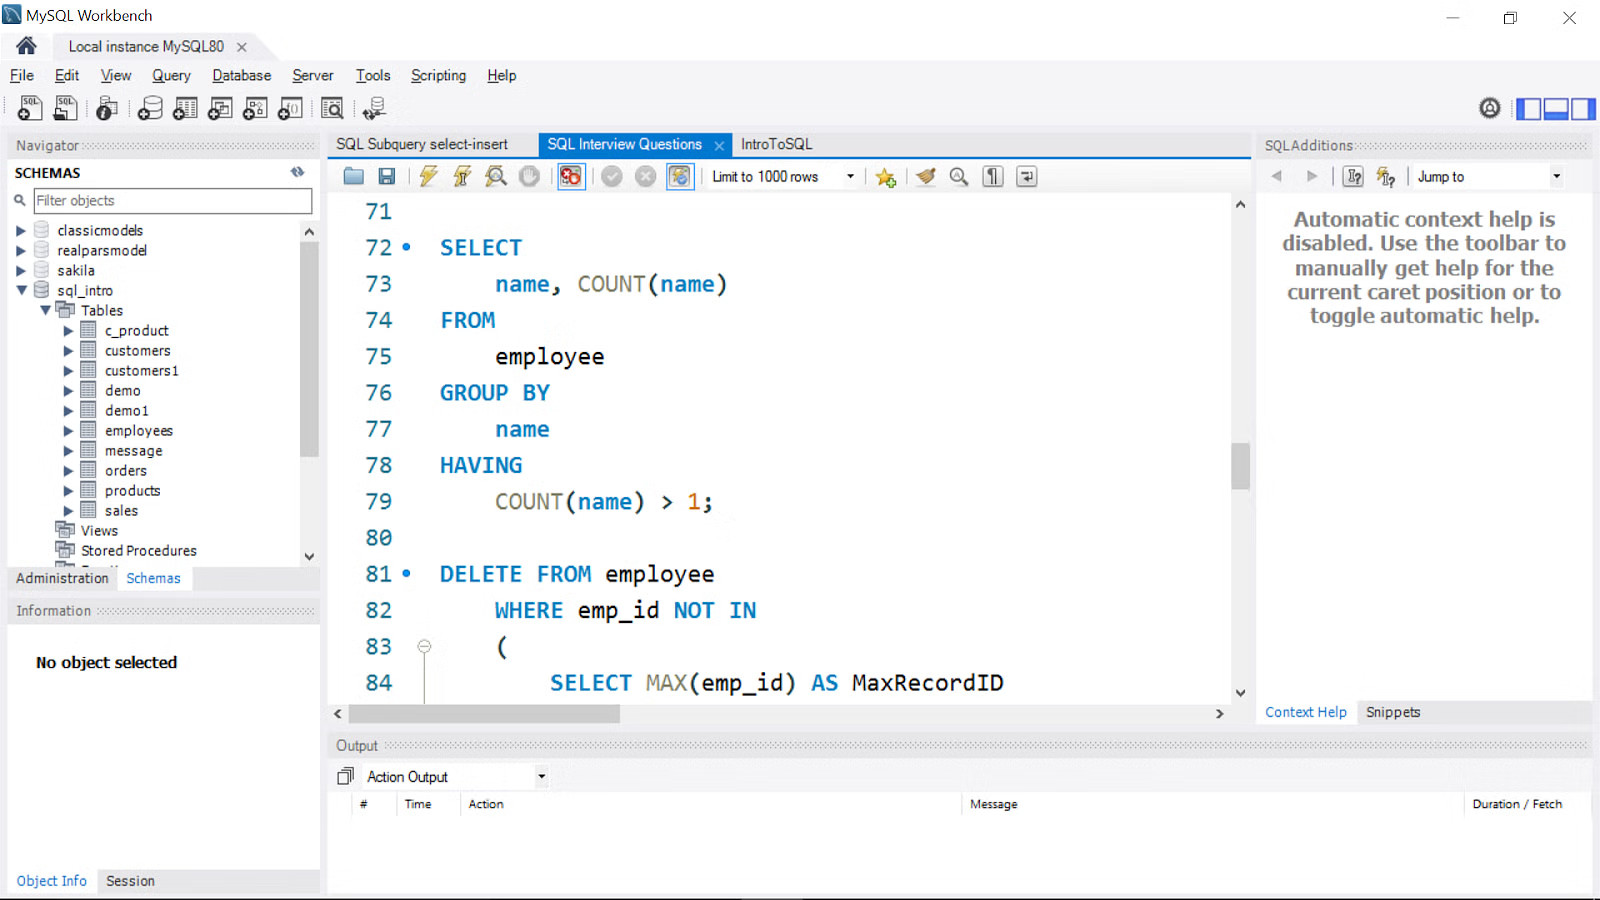Open the Query menu

[x=171, y=76]
